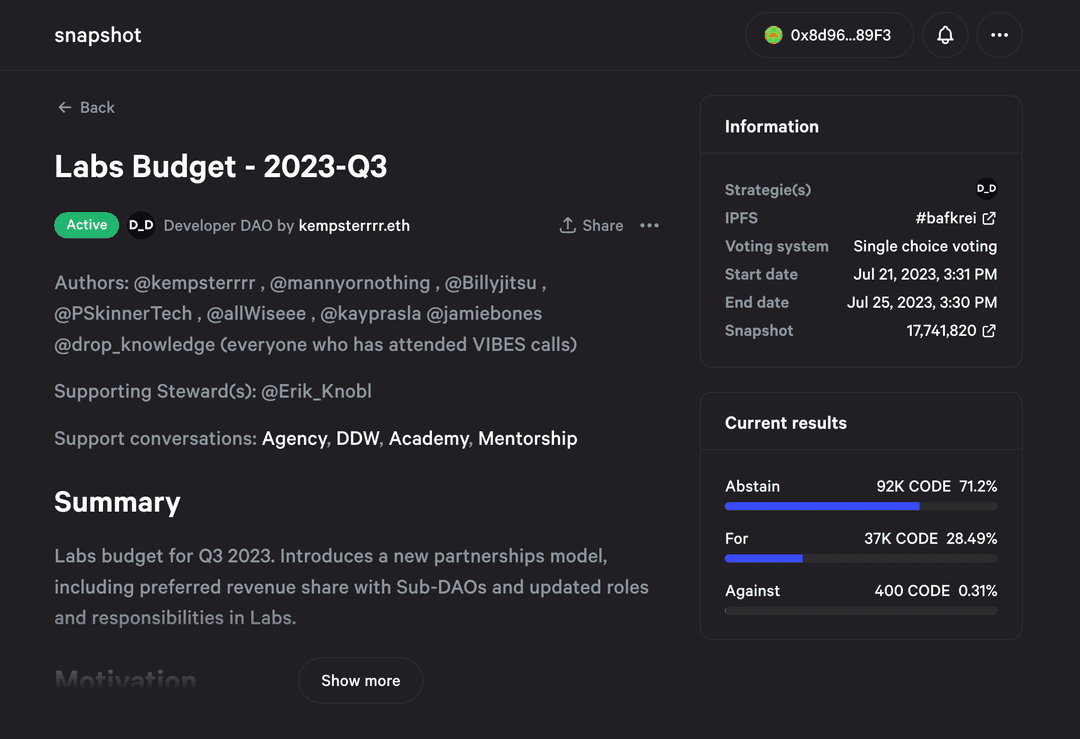Click the Information panel heading

[771, 127]
